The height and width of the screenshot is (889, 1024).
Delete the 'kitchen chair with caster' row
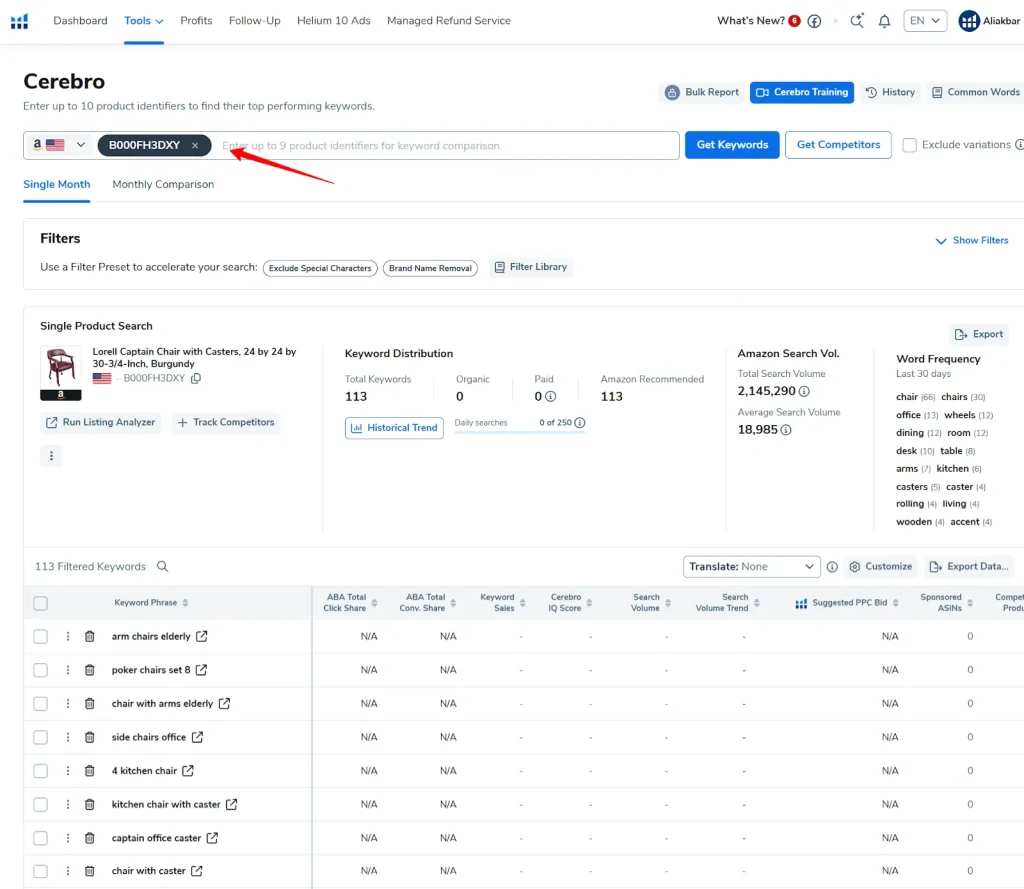point(89,804)
